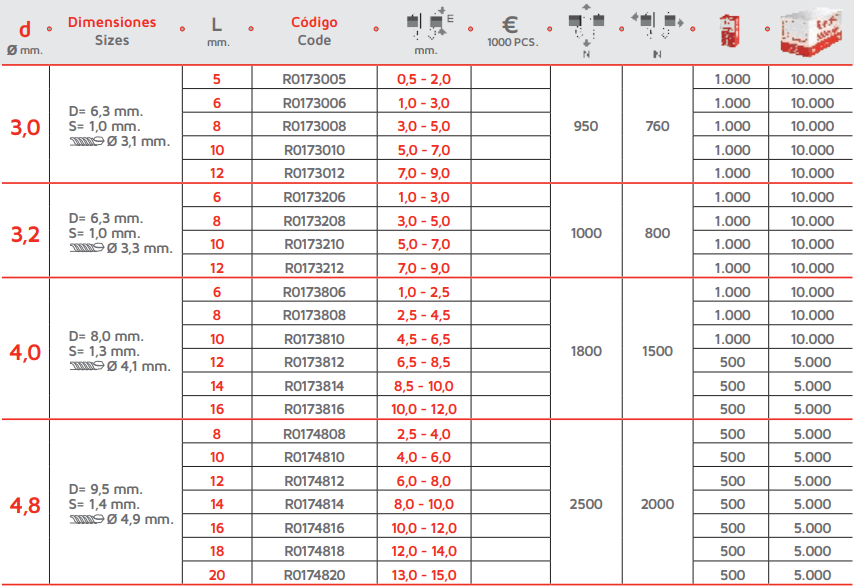The width and height of the screenshot is (854, 587).
Task: Click grip range '8,5 - 10,0'
Action: 424,386
